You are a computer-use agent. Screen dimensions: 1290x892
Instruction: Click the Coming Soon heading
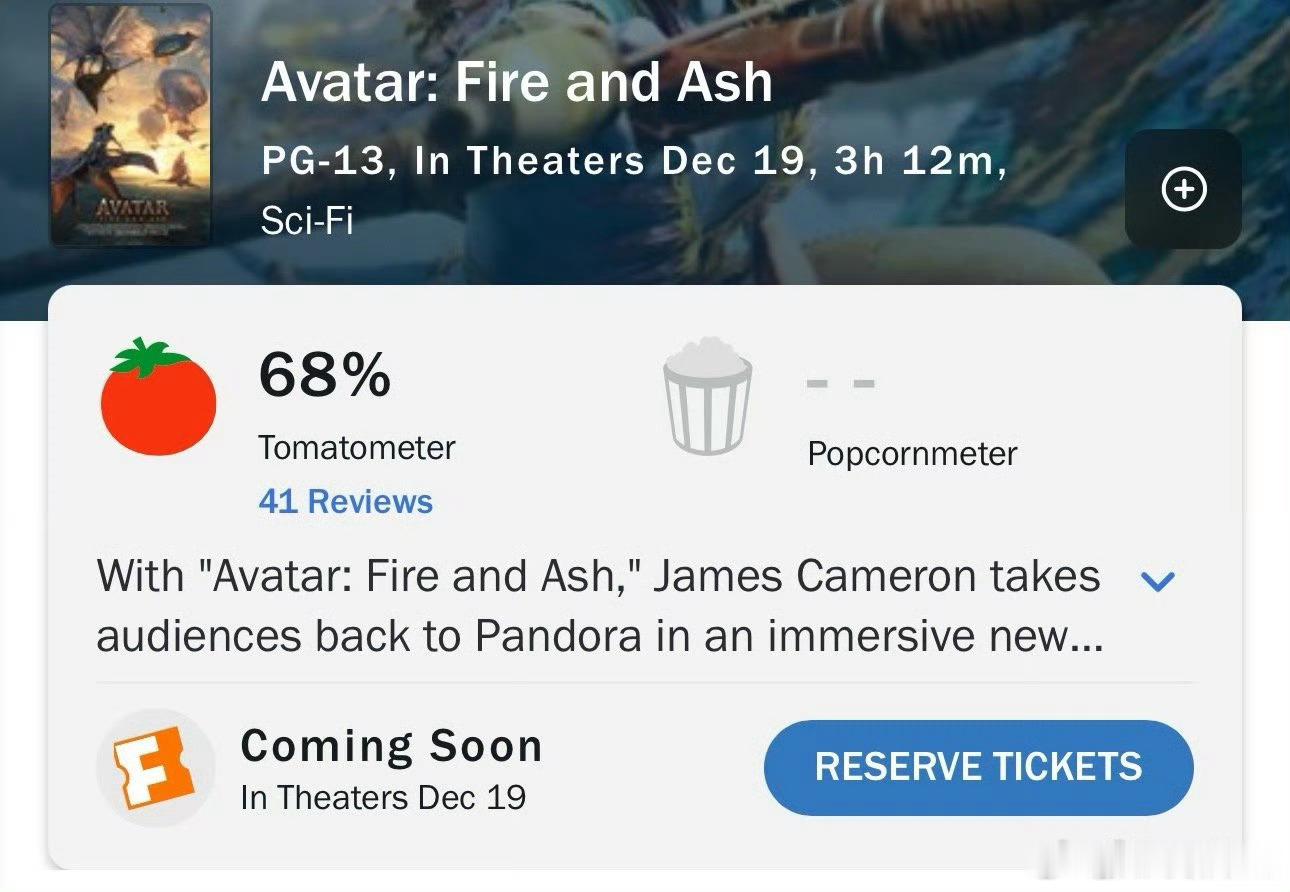tap(391, 746)
